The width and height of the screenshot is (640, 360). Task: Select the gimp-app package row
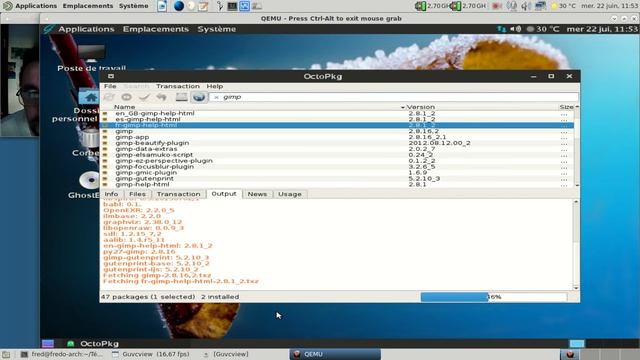pos(337,137)
